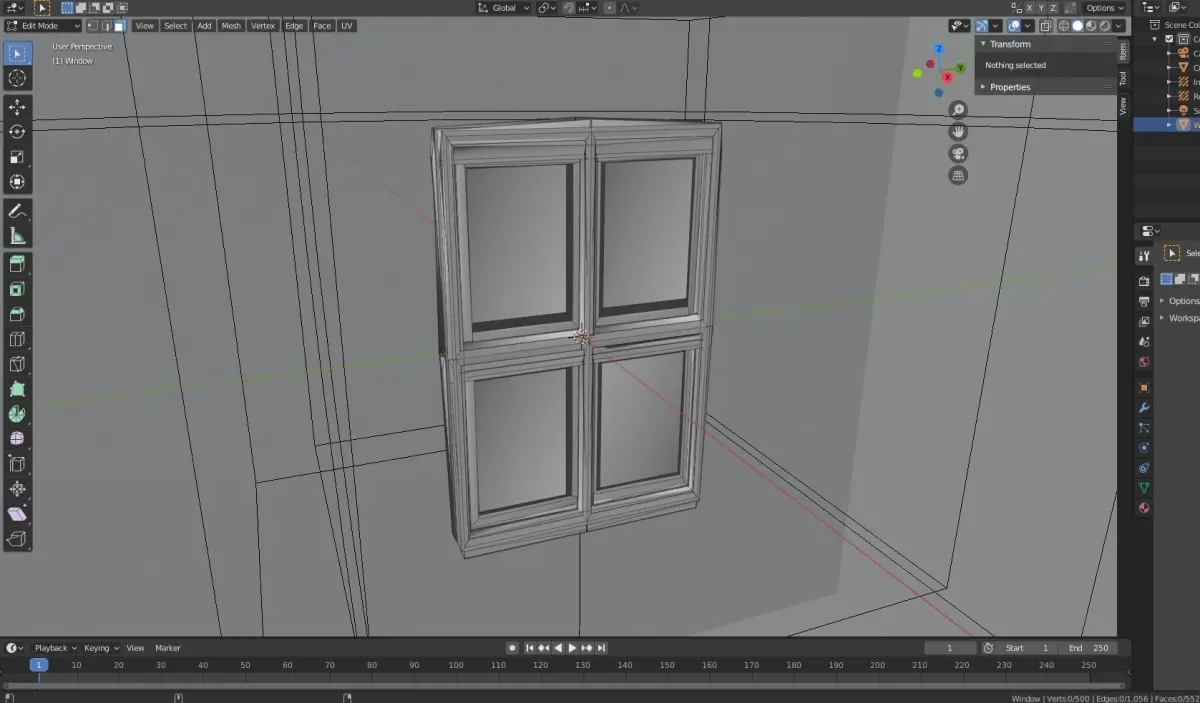Toggle Z axis mirror button
This screenshot has height=703, width=1200.
pos(1055,8)
